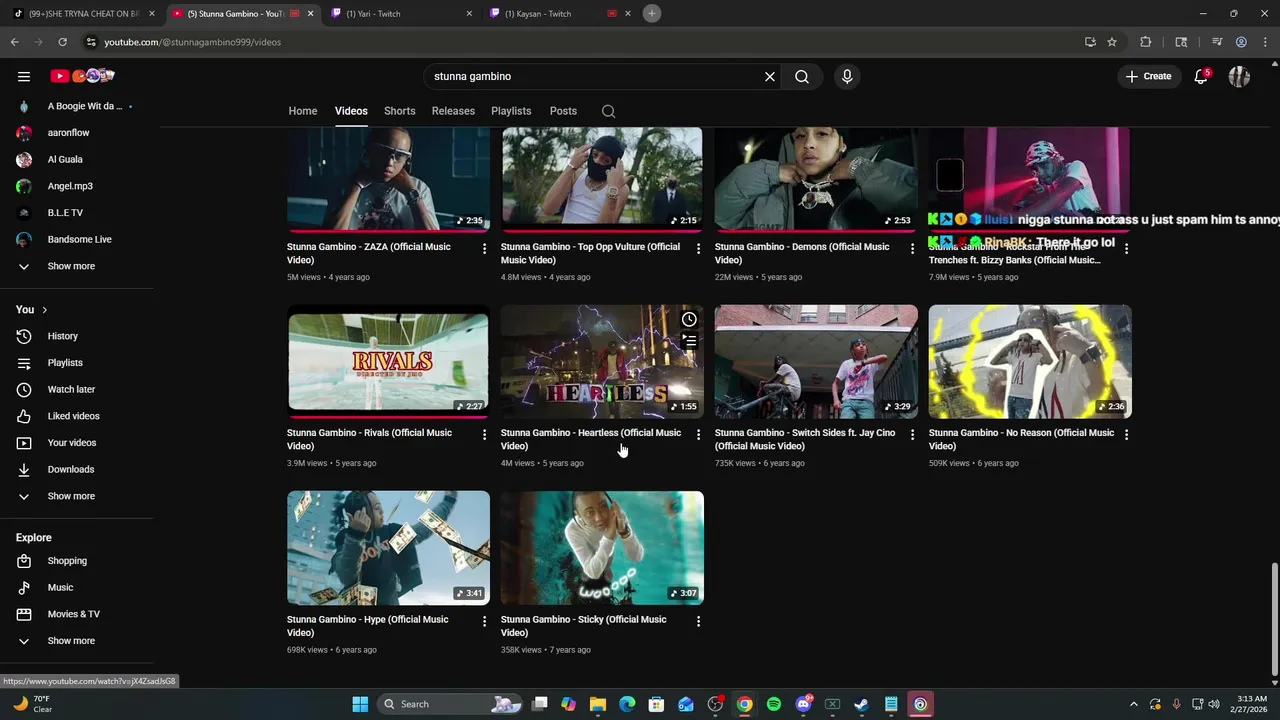Viewport: 1280px width, 720px height.
Task: Open Chrome extensions puzzle icon
Action: pyautogui.click(x=1146, y=42)
